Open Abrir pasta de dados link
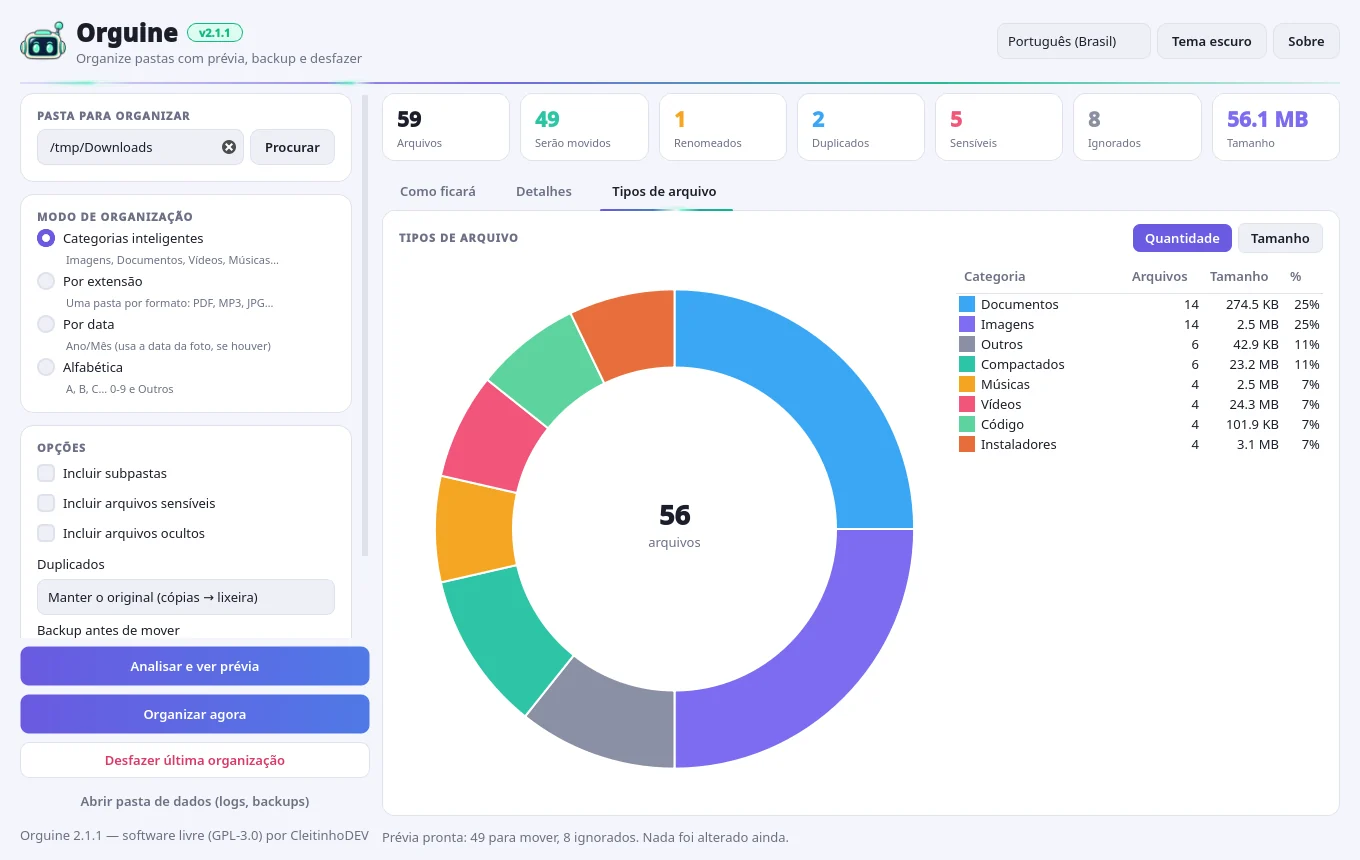The height and width of the screenshot is (860, 1360). [195, 801]
